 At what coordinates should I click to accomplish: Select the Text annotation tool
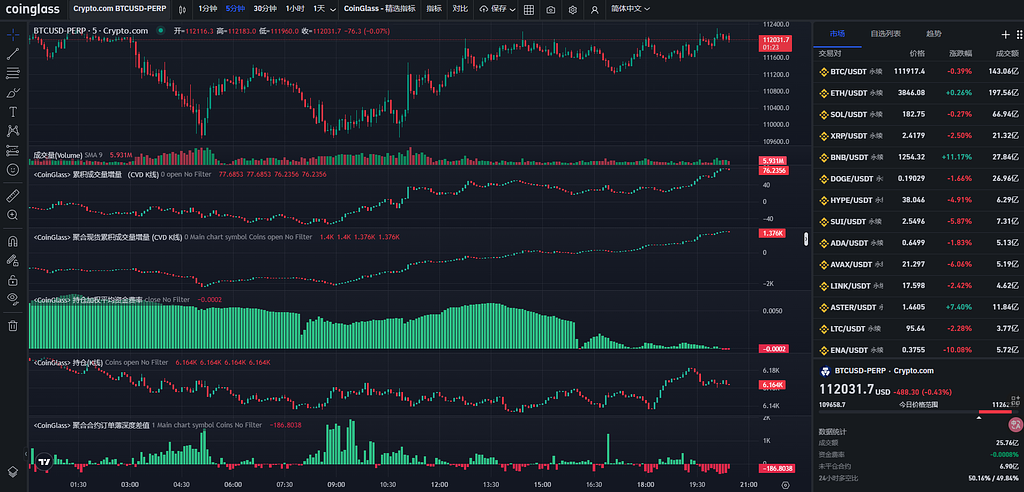(13, 112)
